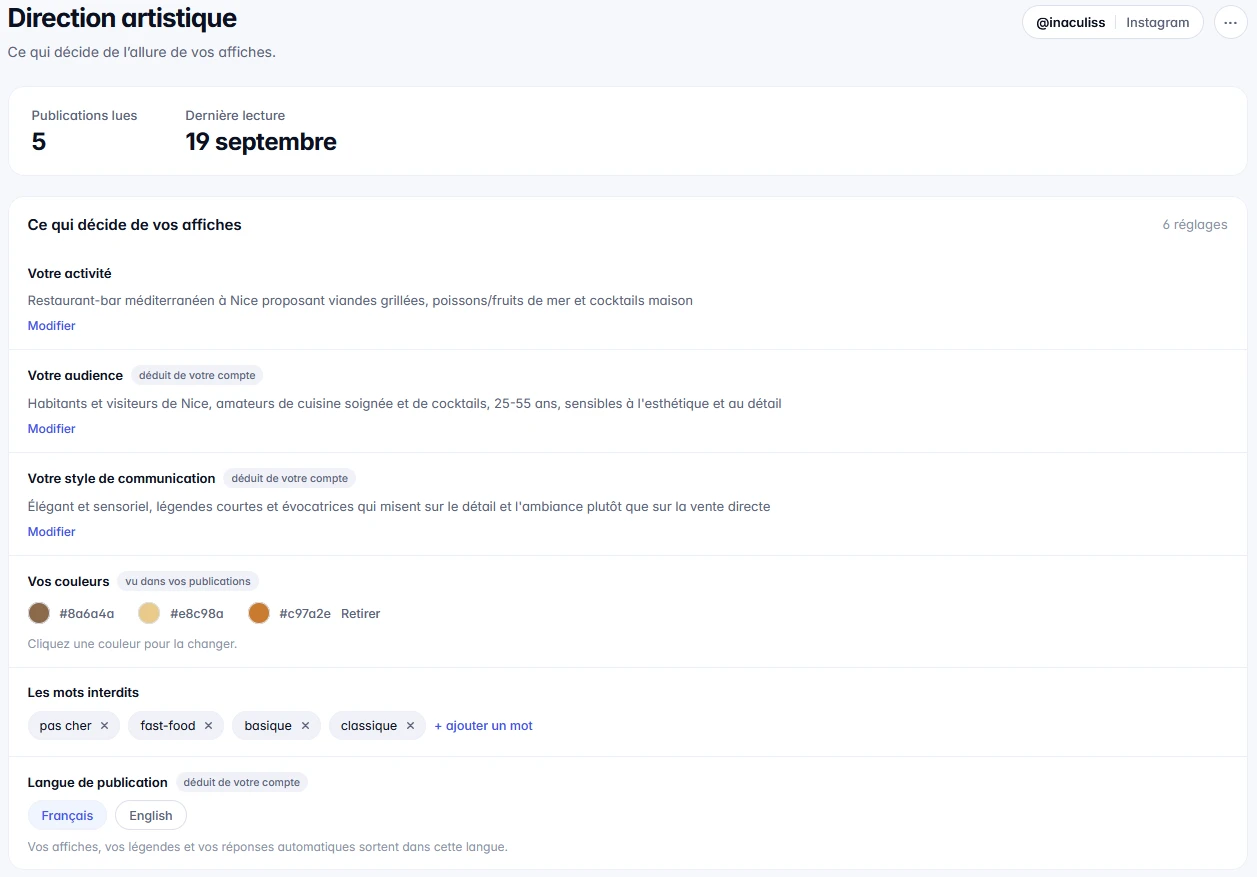Open the @inaculiss Instagram account selector
The image size is (1257, 877).
1112,22
